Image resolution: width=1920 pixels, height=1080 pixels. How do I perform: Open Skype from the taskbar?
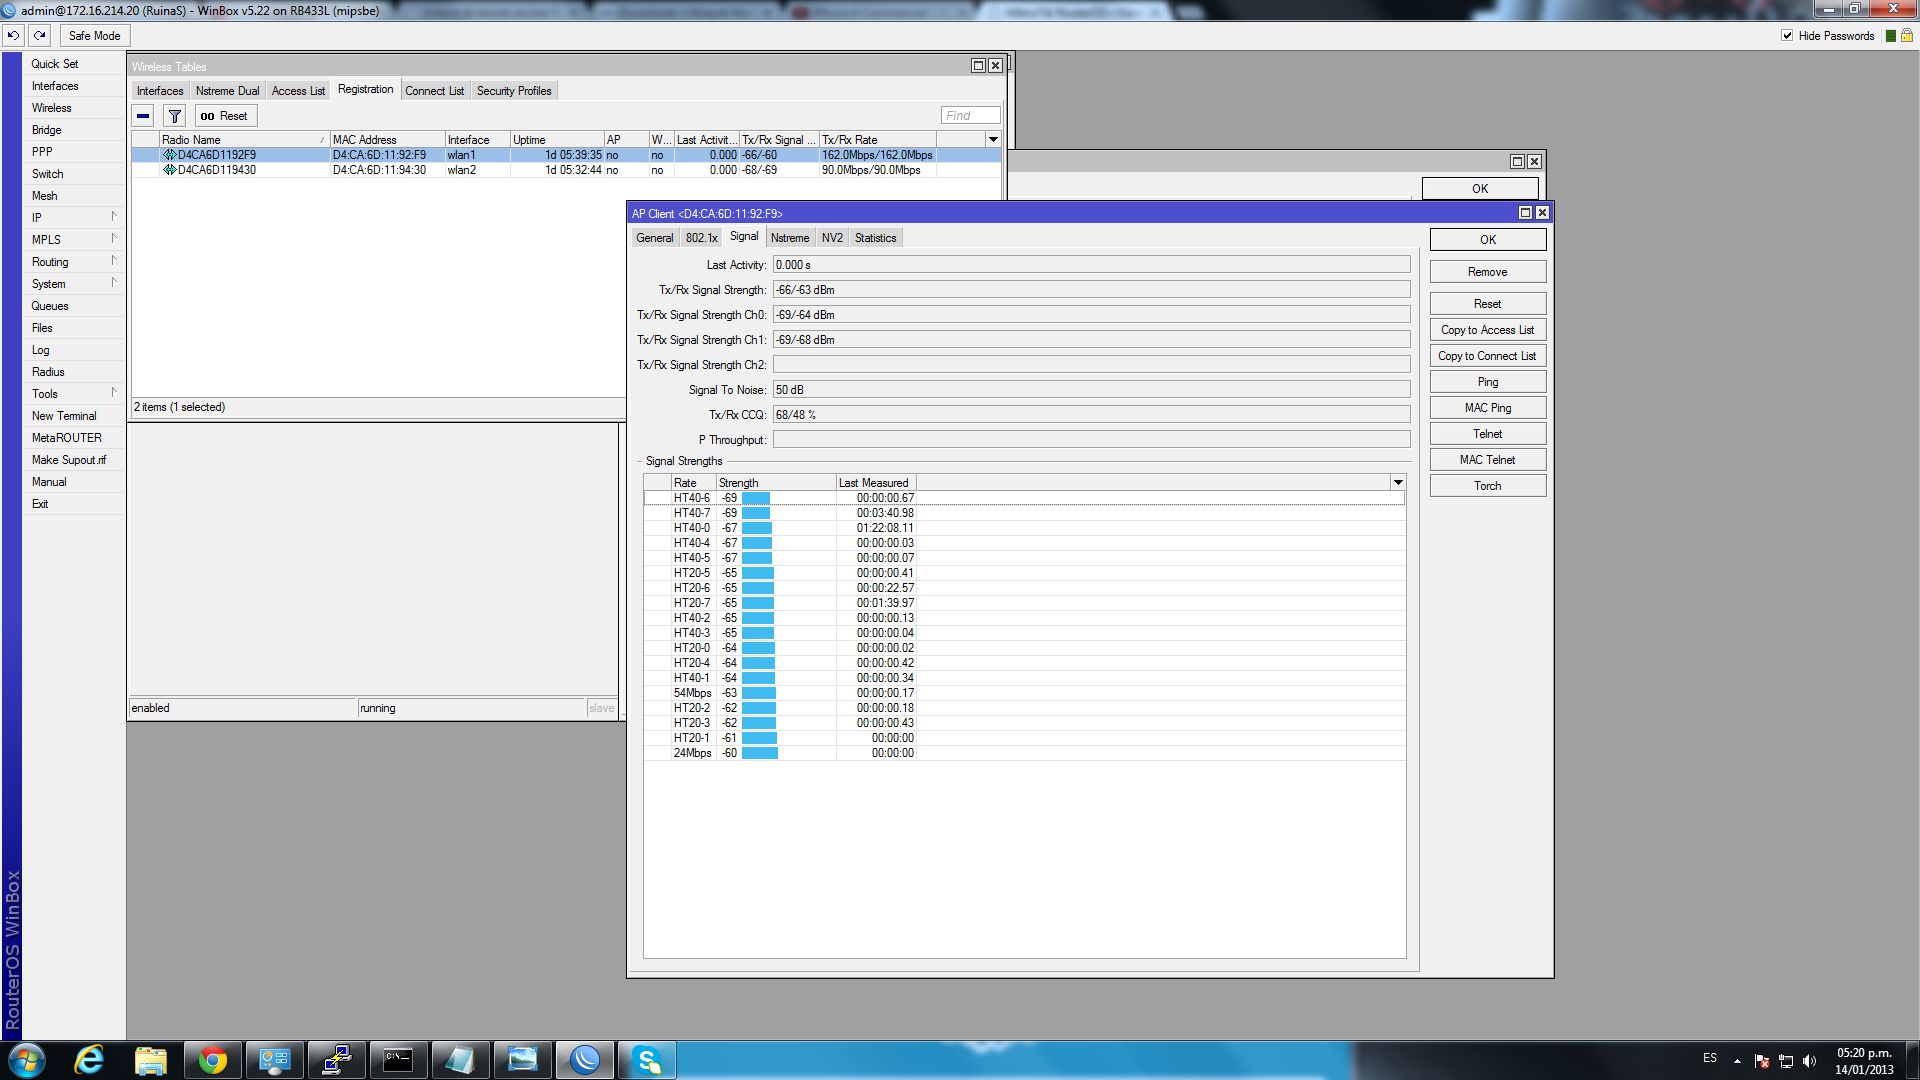647,1060
